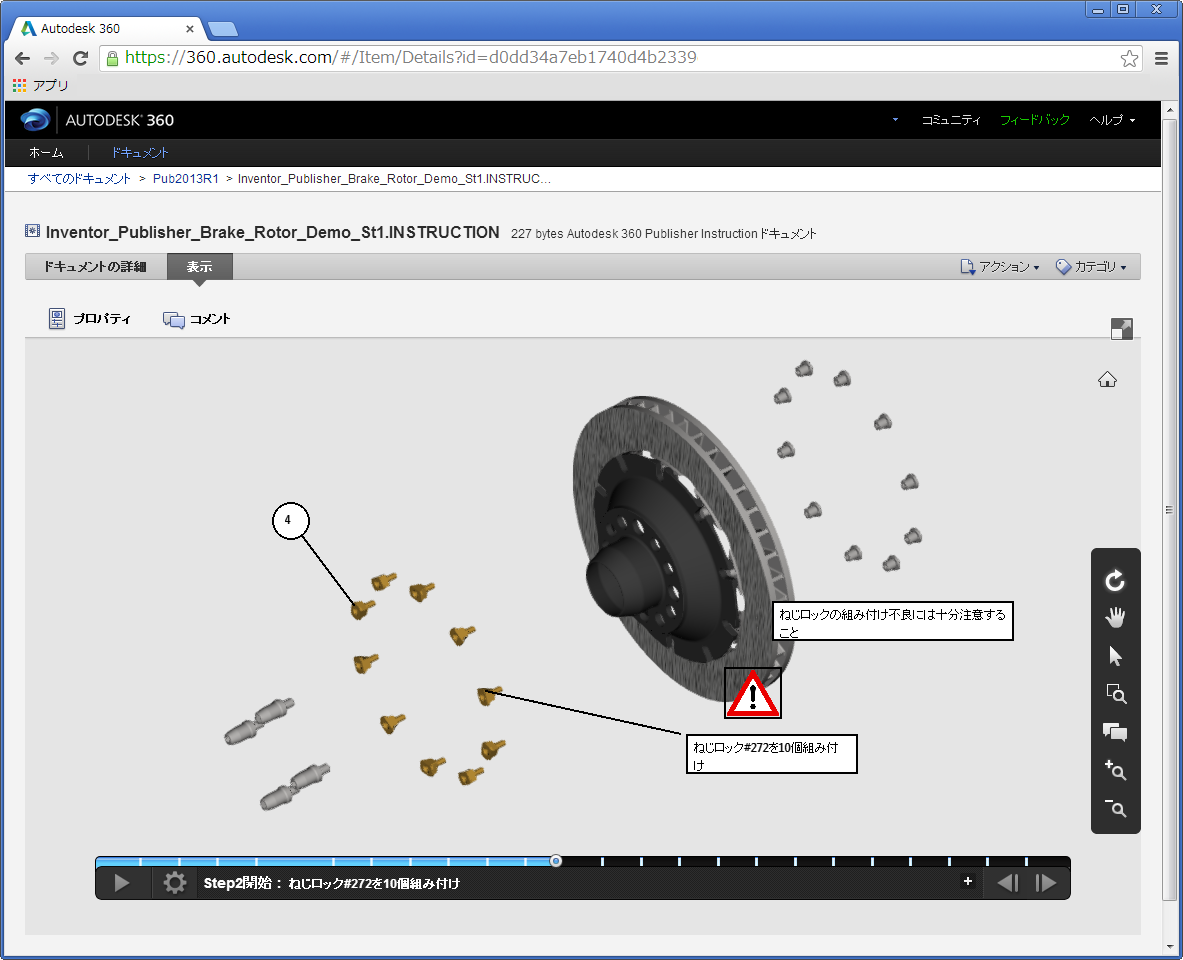Click the page vertical scrollbar
The width and height of the screenshot is (1183, 960).
tap(1169, 510)
